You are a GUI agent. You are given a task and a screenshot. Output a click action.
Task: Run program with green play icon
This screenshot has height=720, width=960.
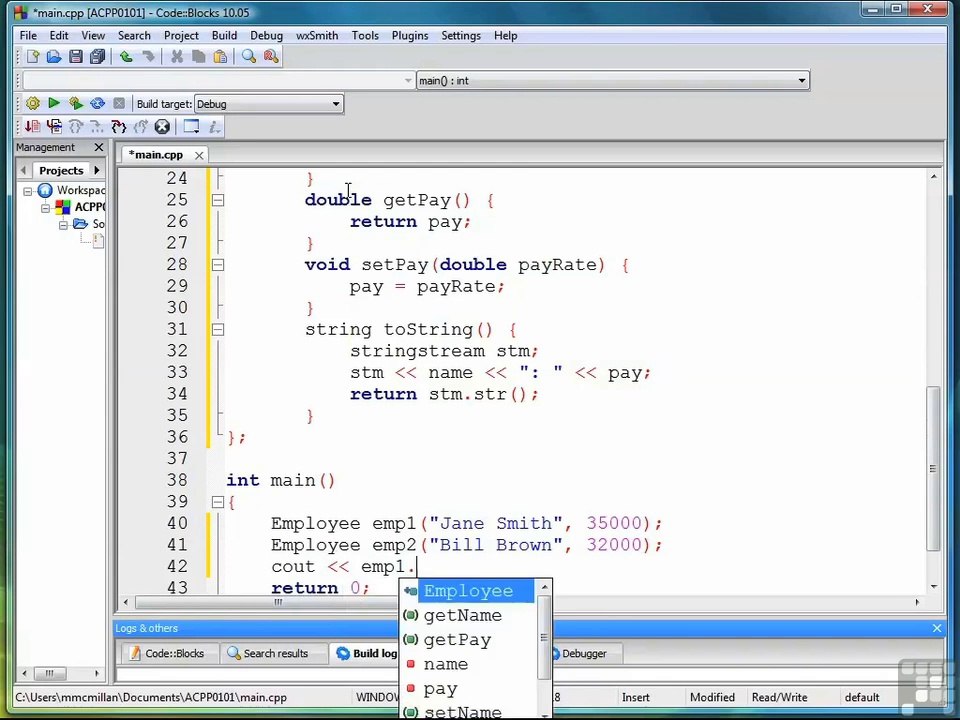54,103
